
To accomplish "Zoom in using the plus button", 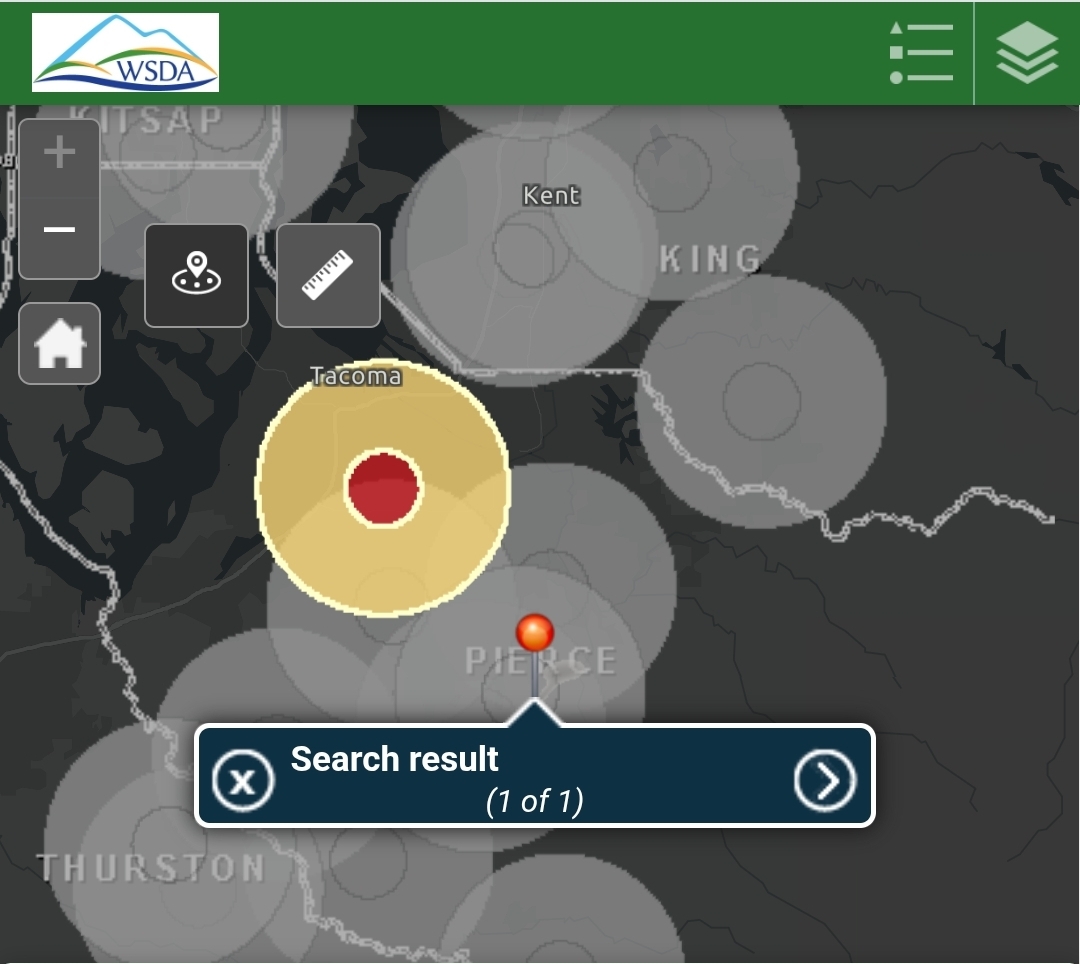I will click(x=59, y=153).
